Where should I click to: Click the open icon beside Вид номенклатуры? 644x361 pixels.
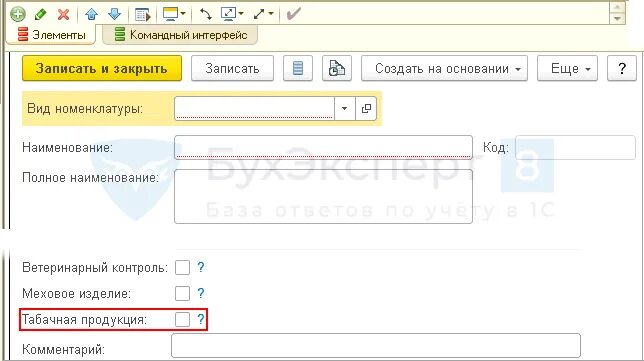coord(366,108)
